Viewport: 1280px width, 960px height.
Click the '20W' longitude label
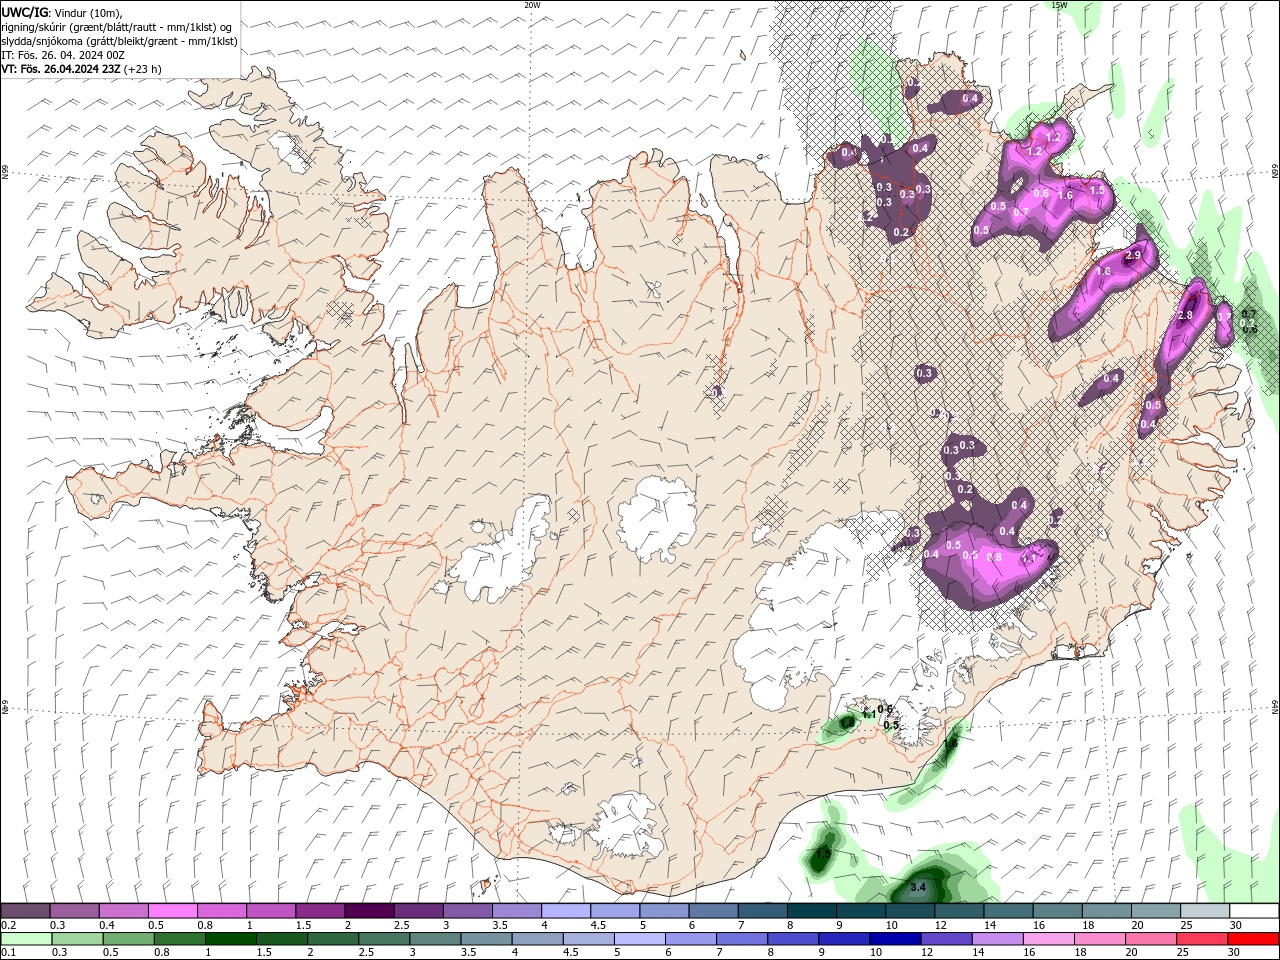[532, 5]
